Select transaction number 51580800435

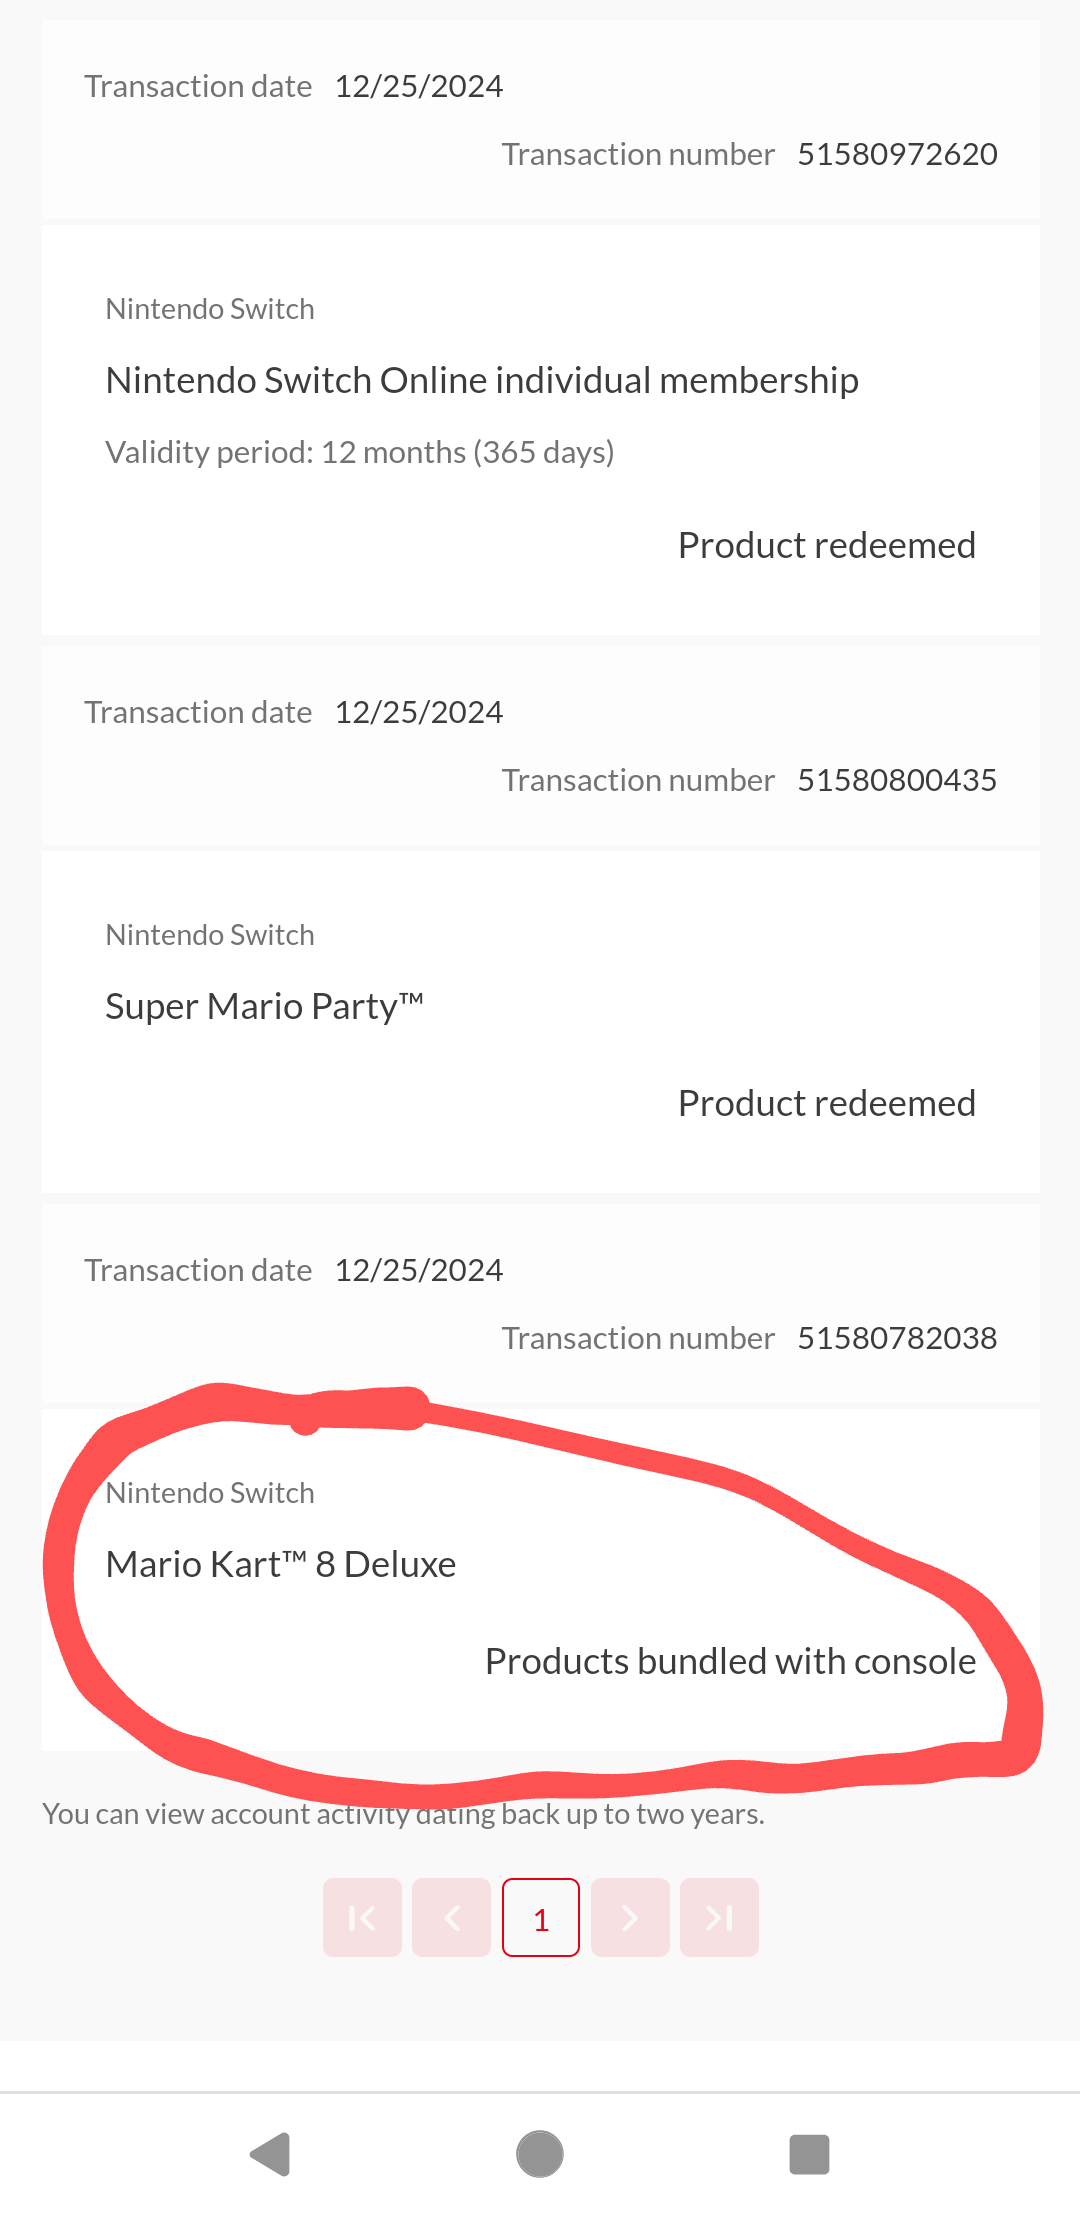(x=897, y=780)
